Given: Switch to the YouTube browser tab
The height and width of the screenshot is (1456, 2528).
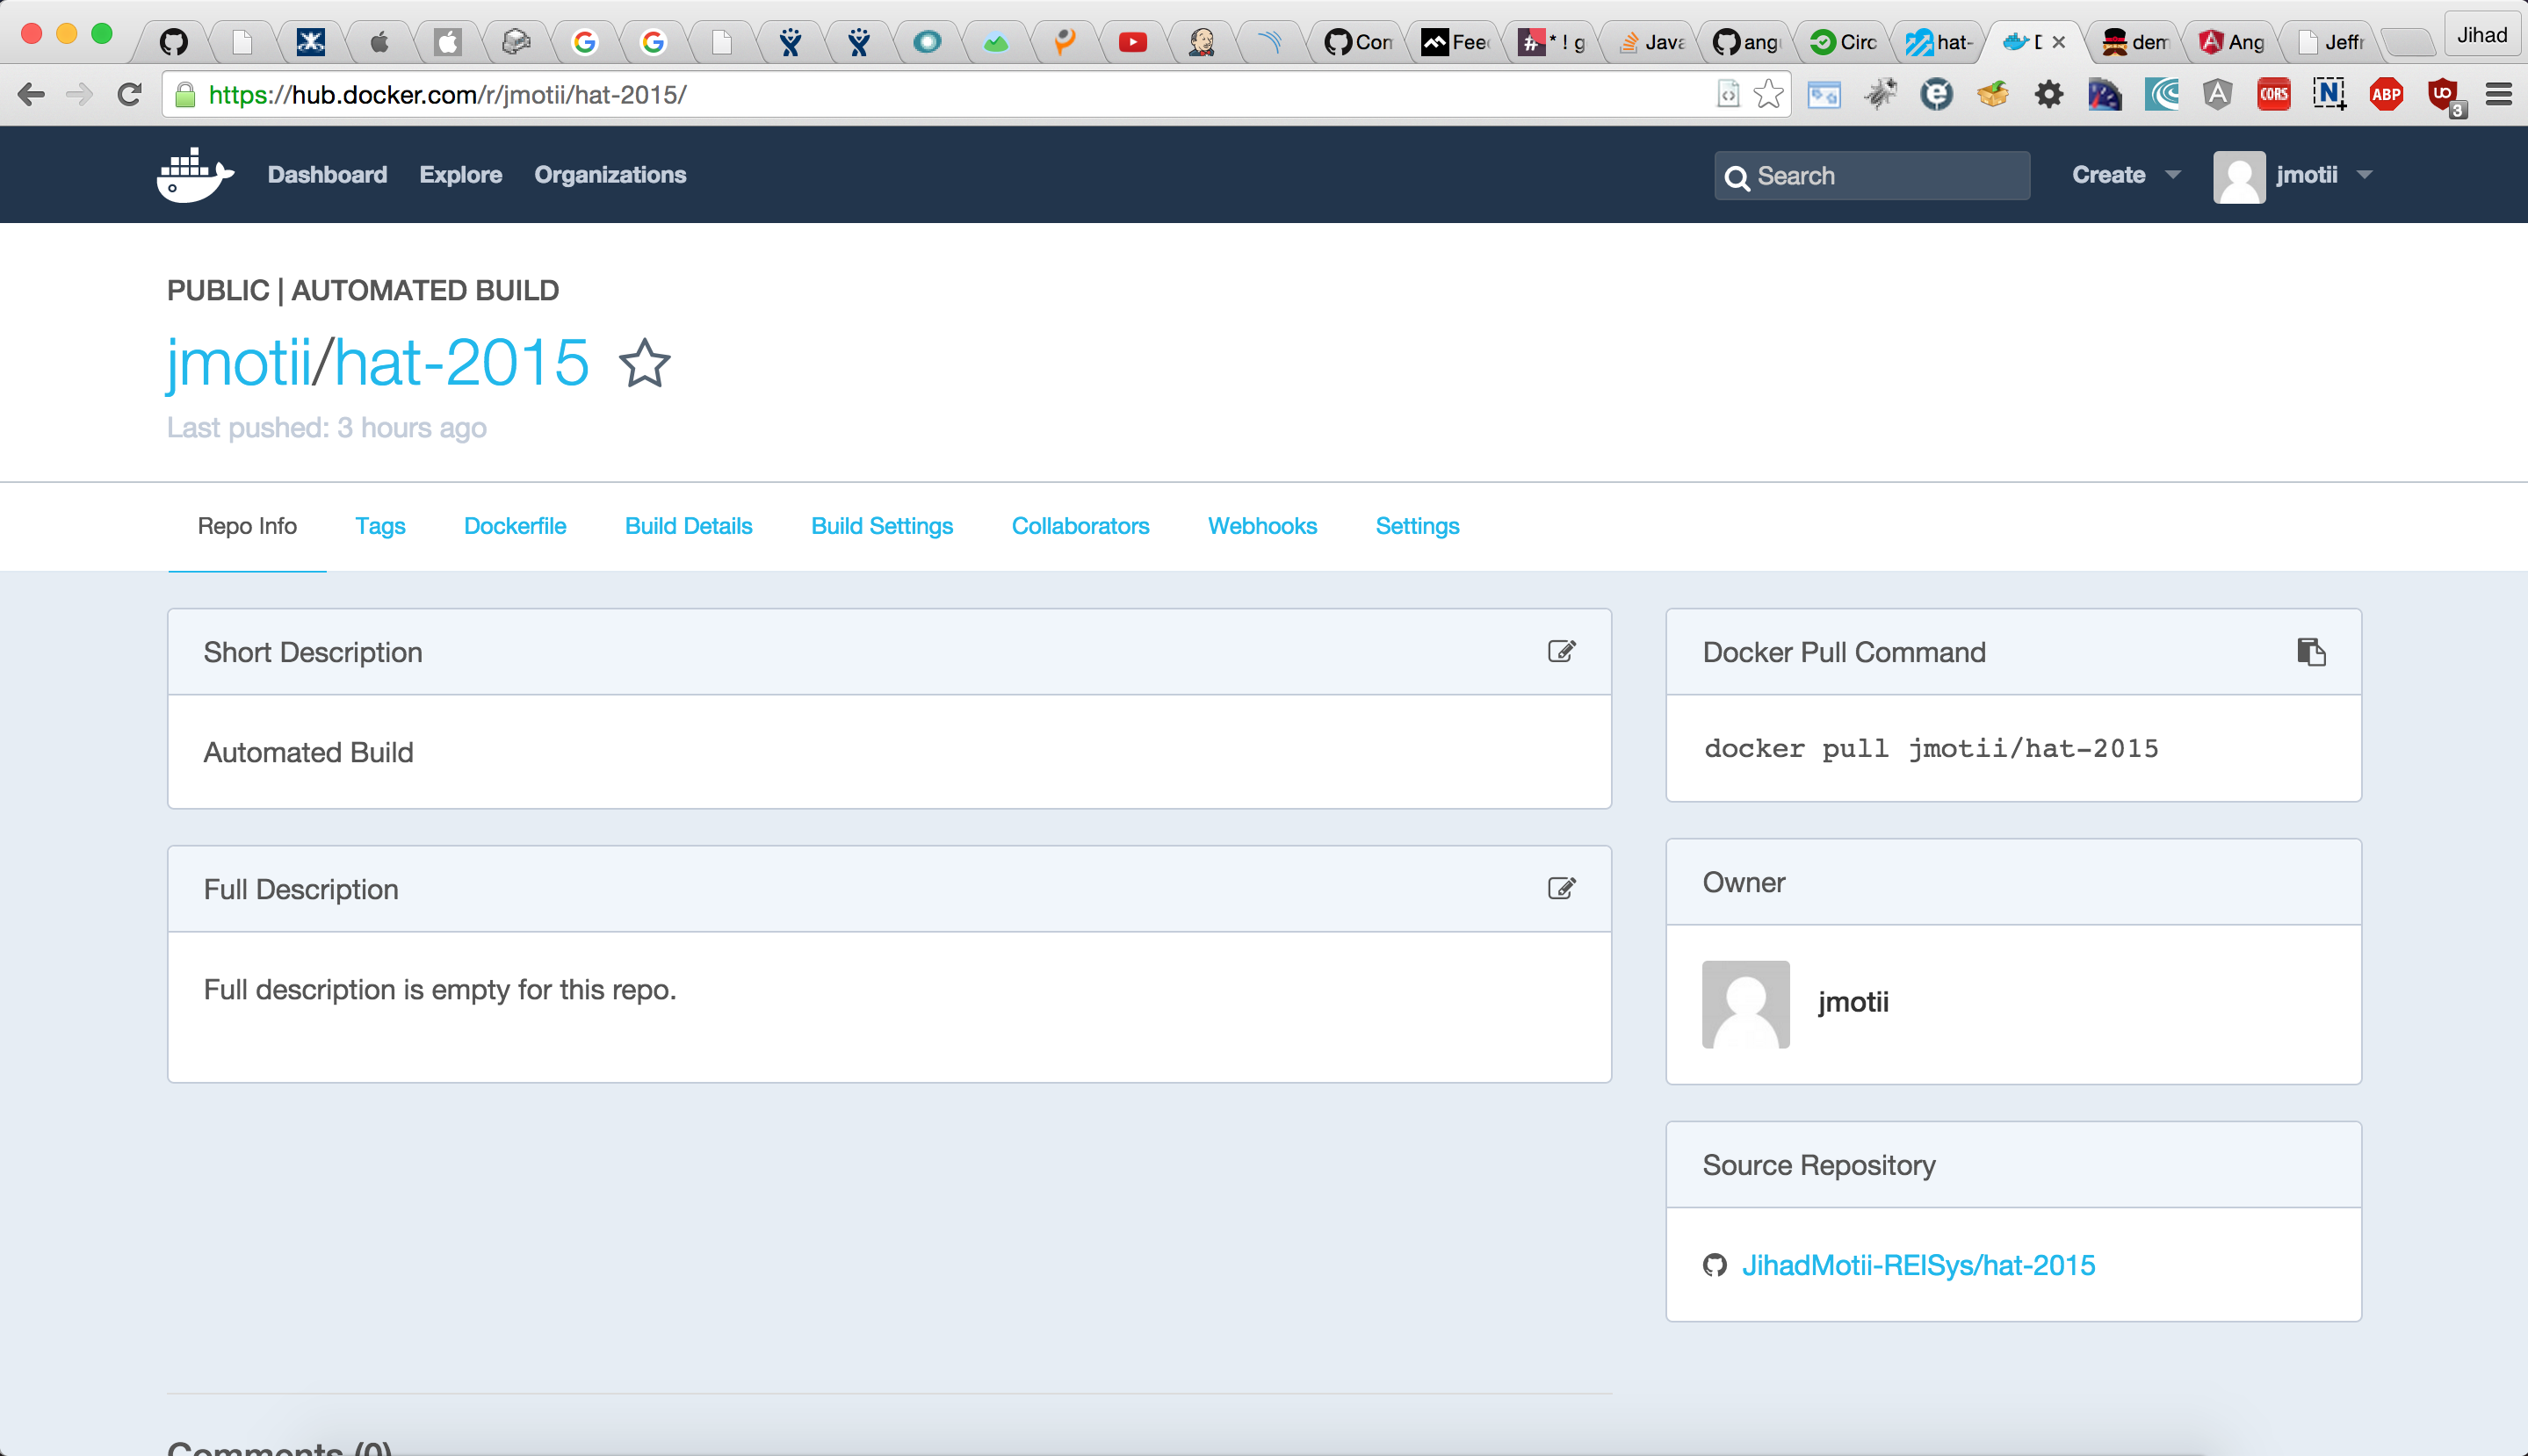Looking at the screenshot, I should pos(1132,42).
